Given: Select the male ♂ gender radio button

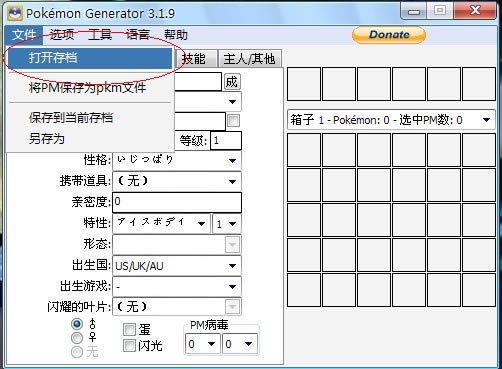Looking at the screenshot, I should (77, 324).
